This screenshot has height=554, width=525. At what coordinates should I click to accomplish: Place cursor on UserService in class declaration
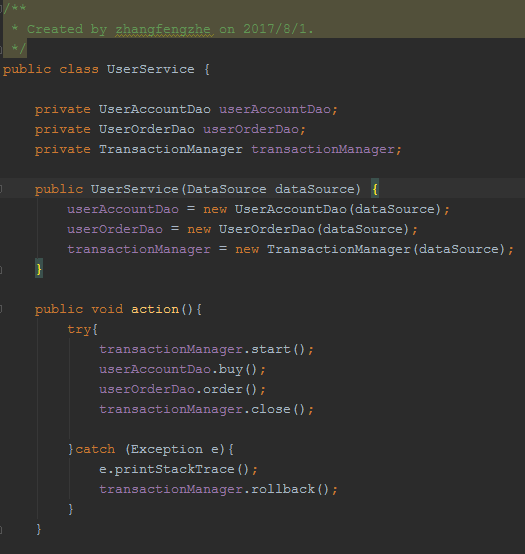coord(151,69)
